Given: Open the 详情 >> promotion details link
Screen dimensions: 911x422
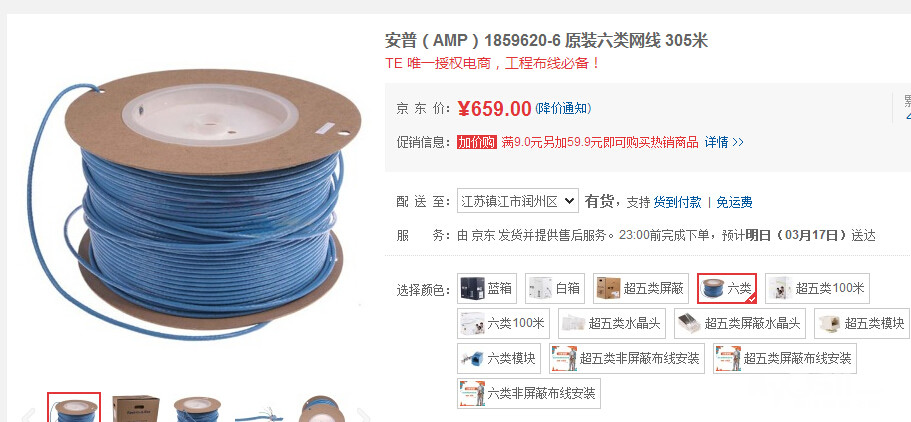Looking at the screenshot, I should (x=724, y=142).
